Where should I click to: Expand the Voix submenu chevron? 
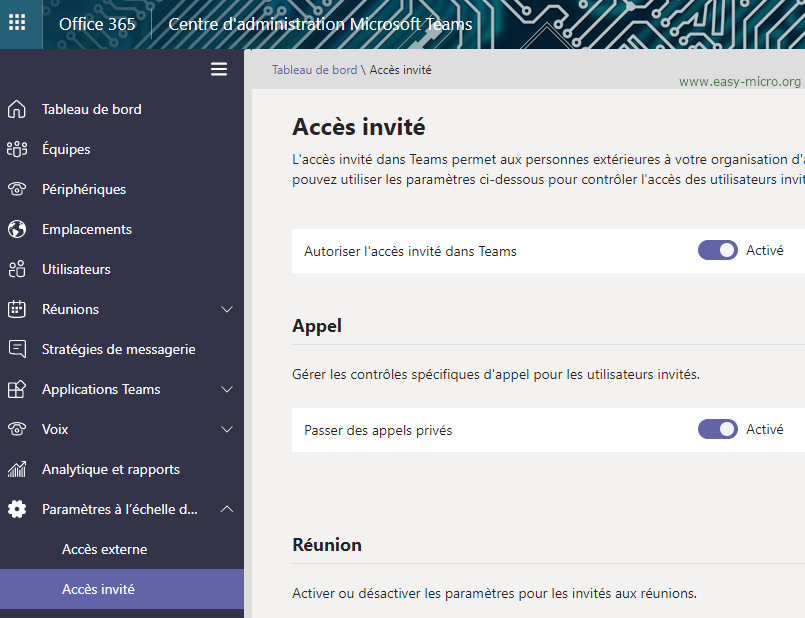click(x=227, y=430)
